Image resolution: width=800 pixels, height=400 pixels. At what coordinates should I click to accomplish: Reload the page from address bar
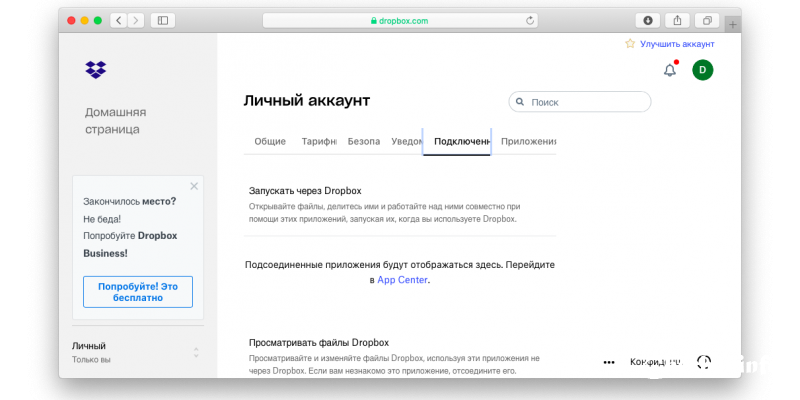tap(530, 21)
